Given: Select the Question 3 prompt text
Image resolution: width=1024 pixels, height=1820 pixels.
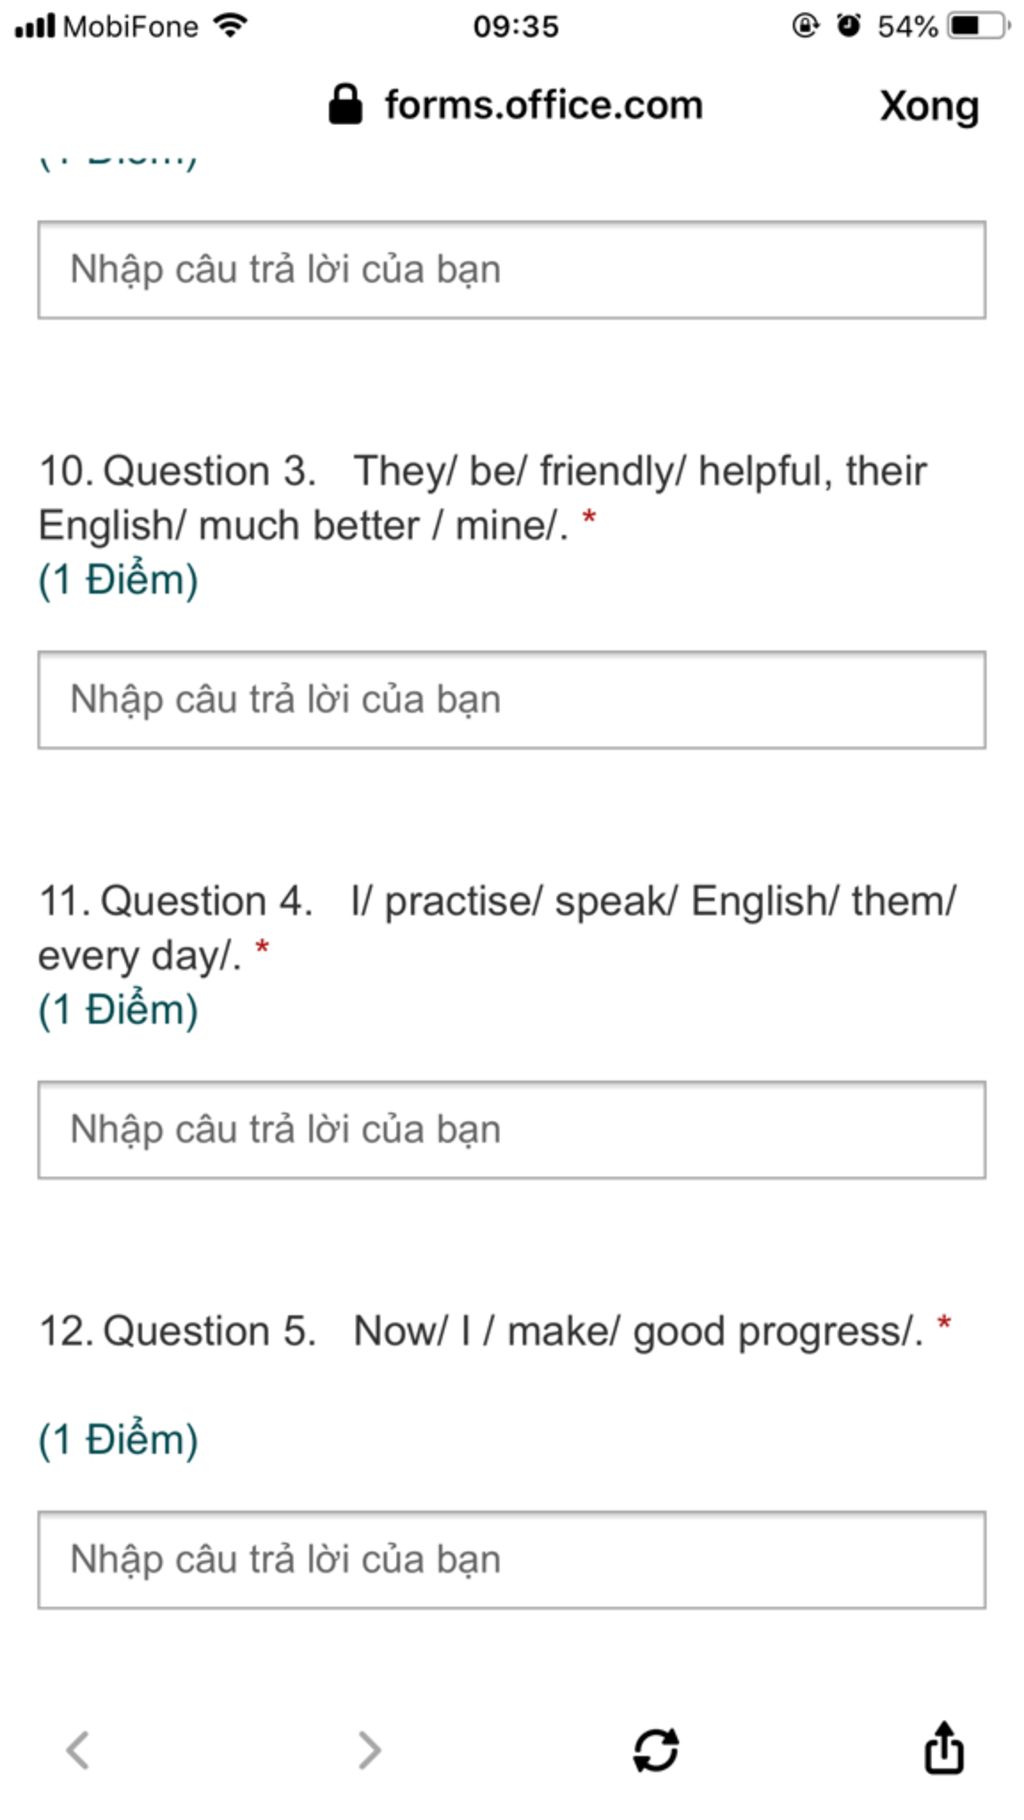Looking at the screenshot, I should (x=483, y=498).
